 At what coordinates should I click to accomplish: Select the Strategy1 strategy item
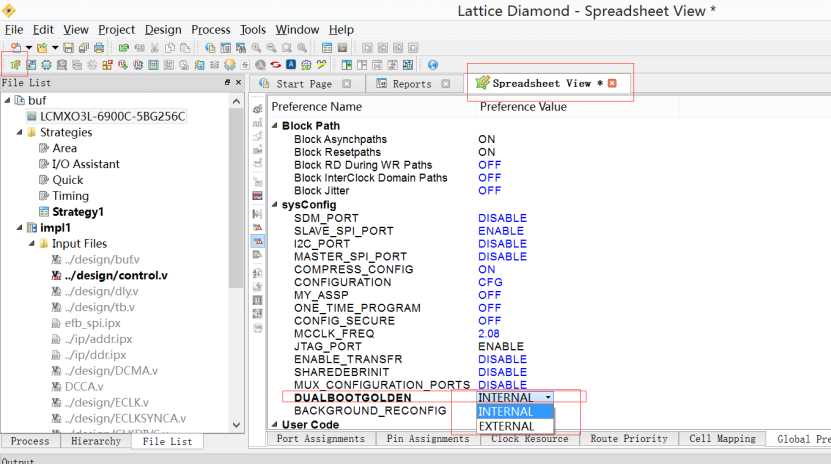click(78, 212)
